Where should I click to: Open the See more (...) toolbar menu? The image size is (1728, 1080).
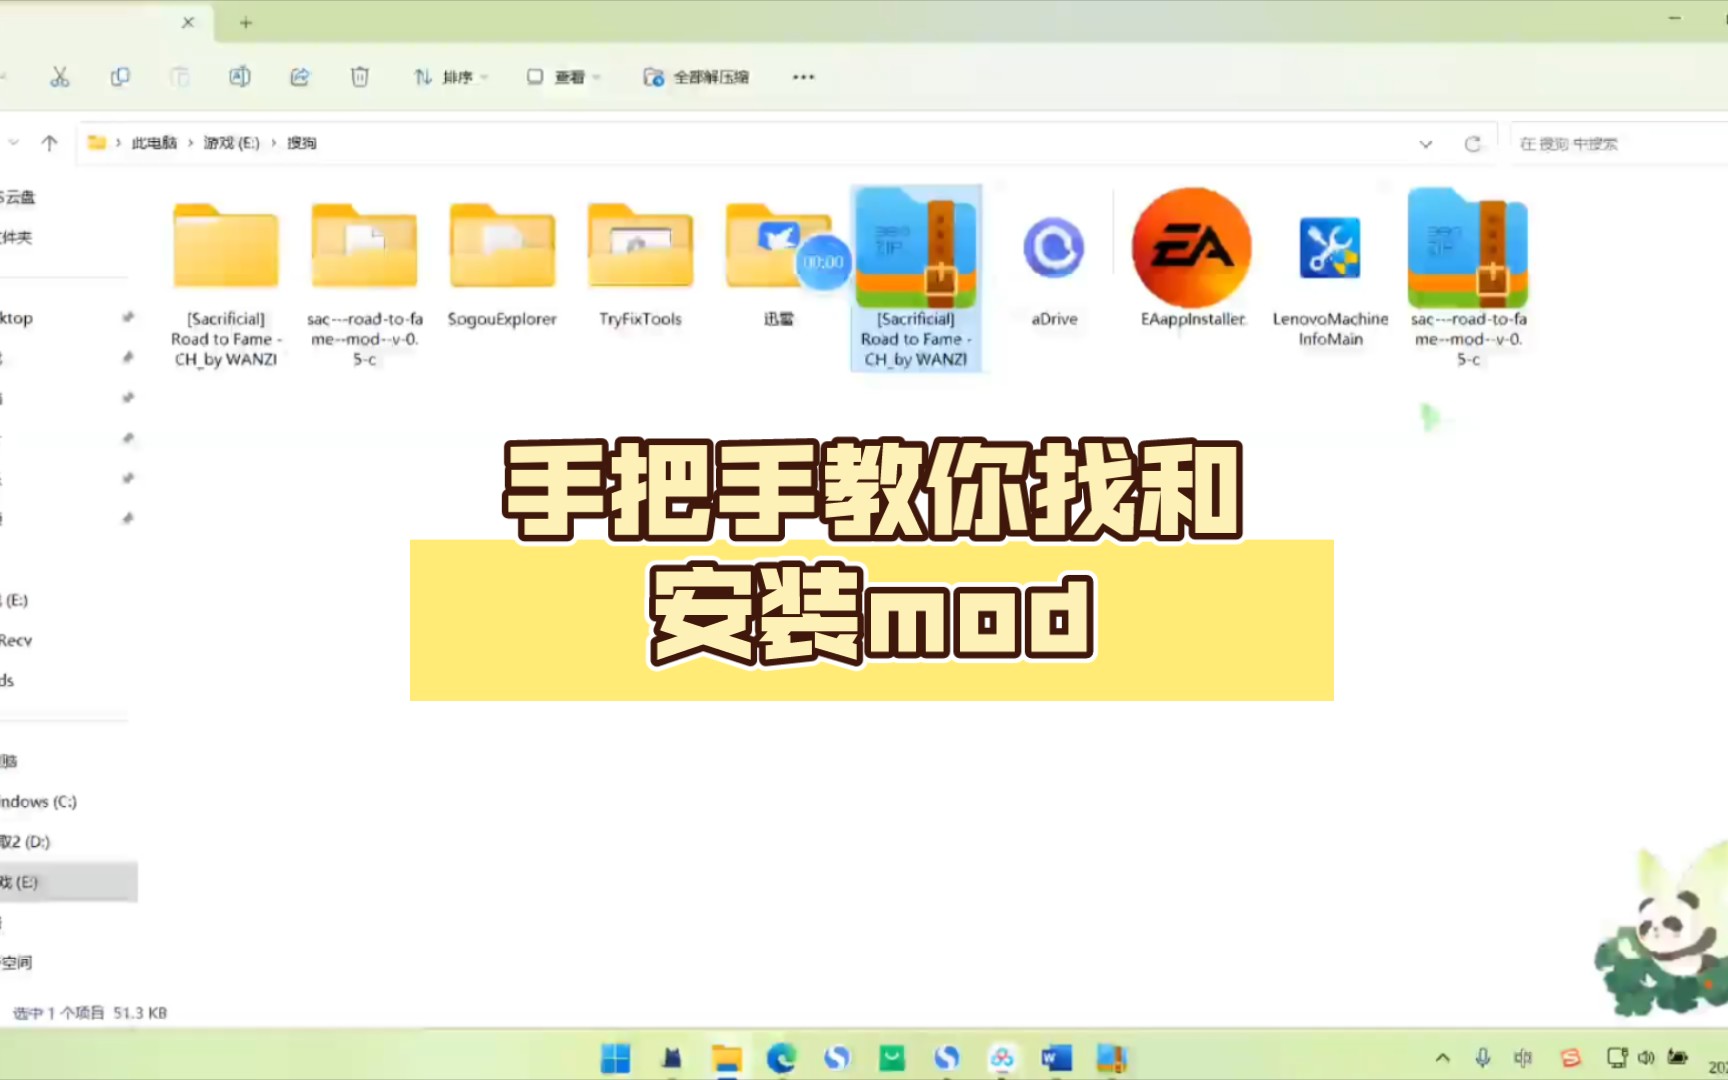tap(802, 76)
